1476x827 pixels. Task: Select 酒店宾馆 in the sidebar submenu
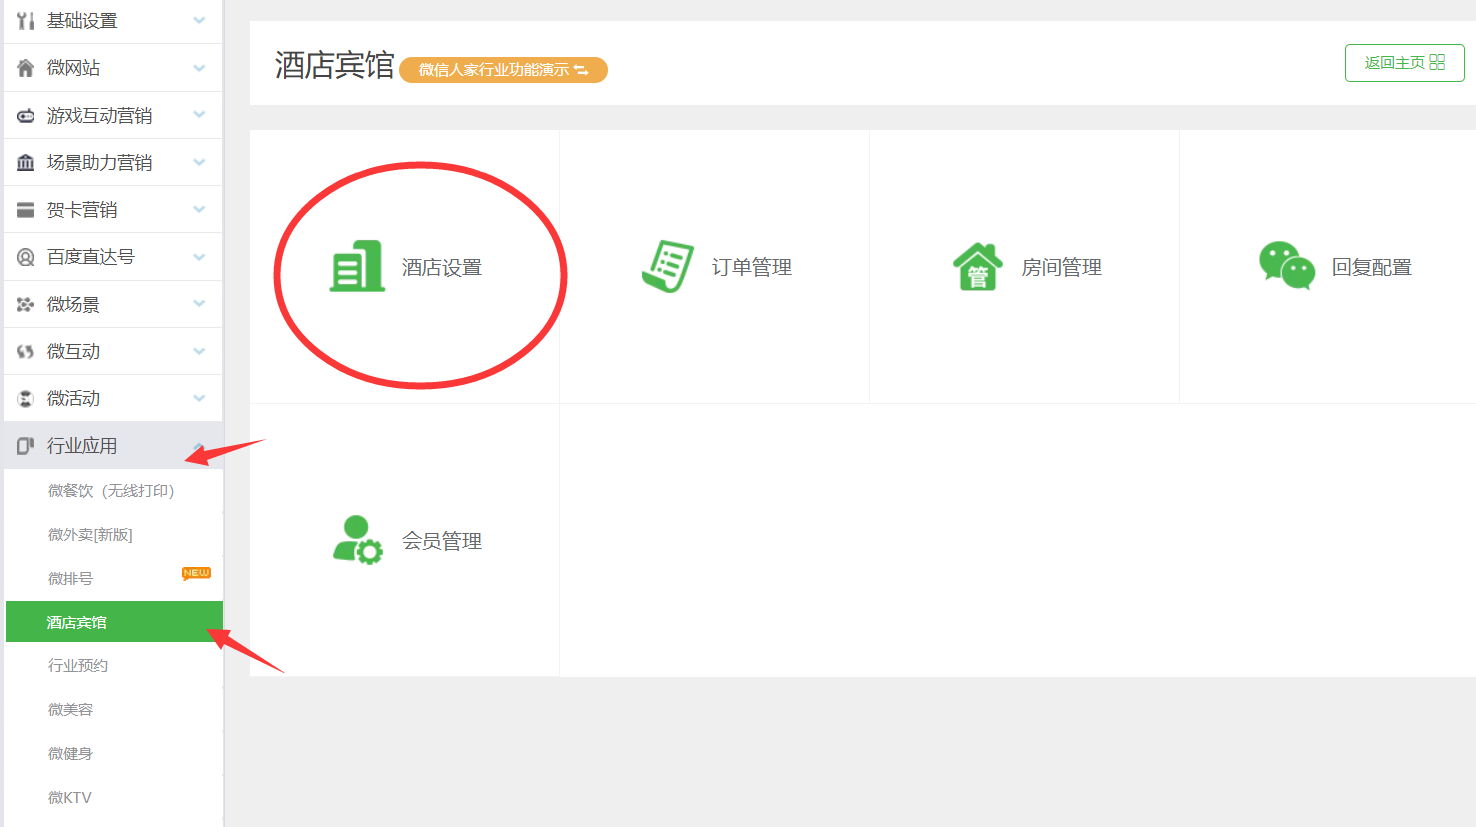coord(77,622)
